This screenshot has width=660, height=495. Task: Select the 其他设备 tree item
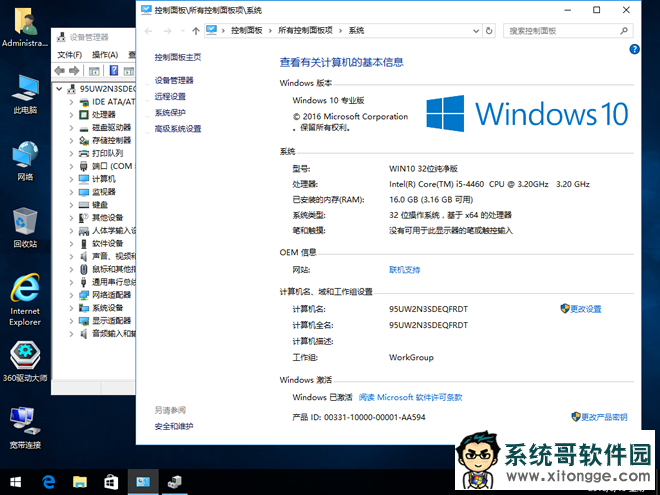click(x=107, y=218)
